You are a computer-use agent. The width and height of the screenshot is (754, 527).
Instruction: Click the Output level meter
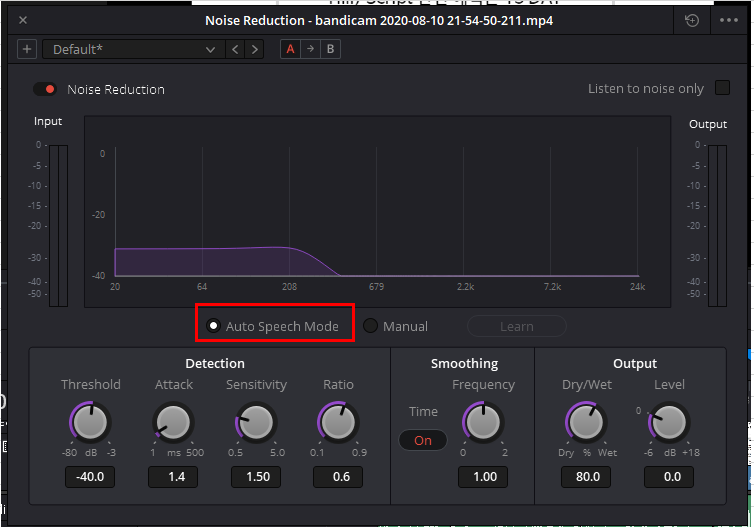[x=717, y=226]
